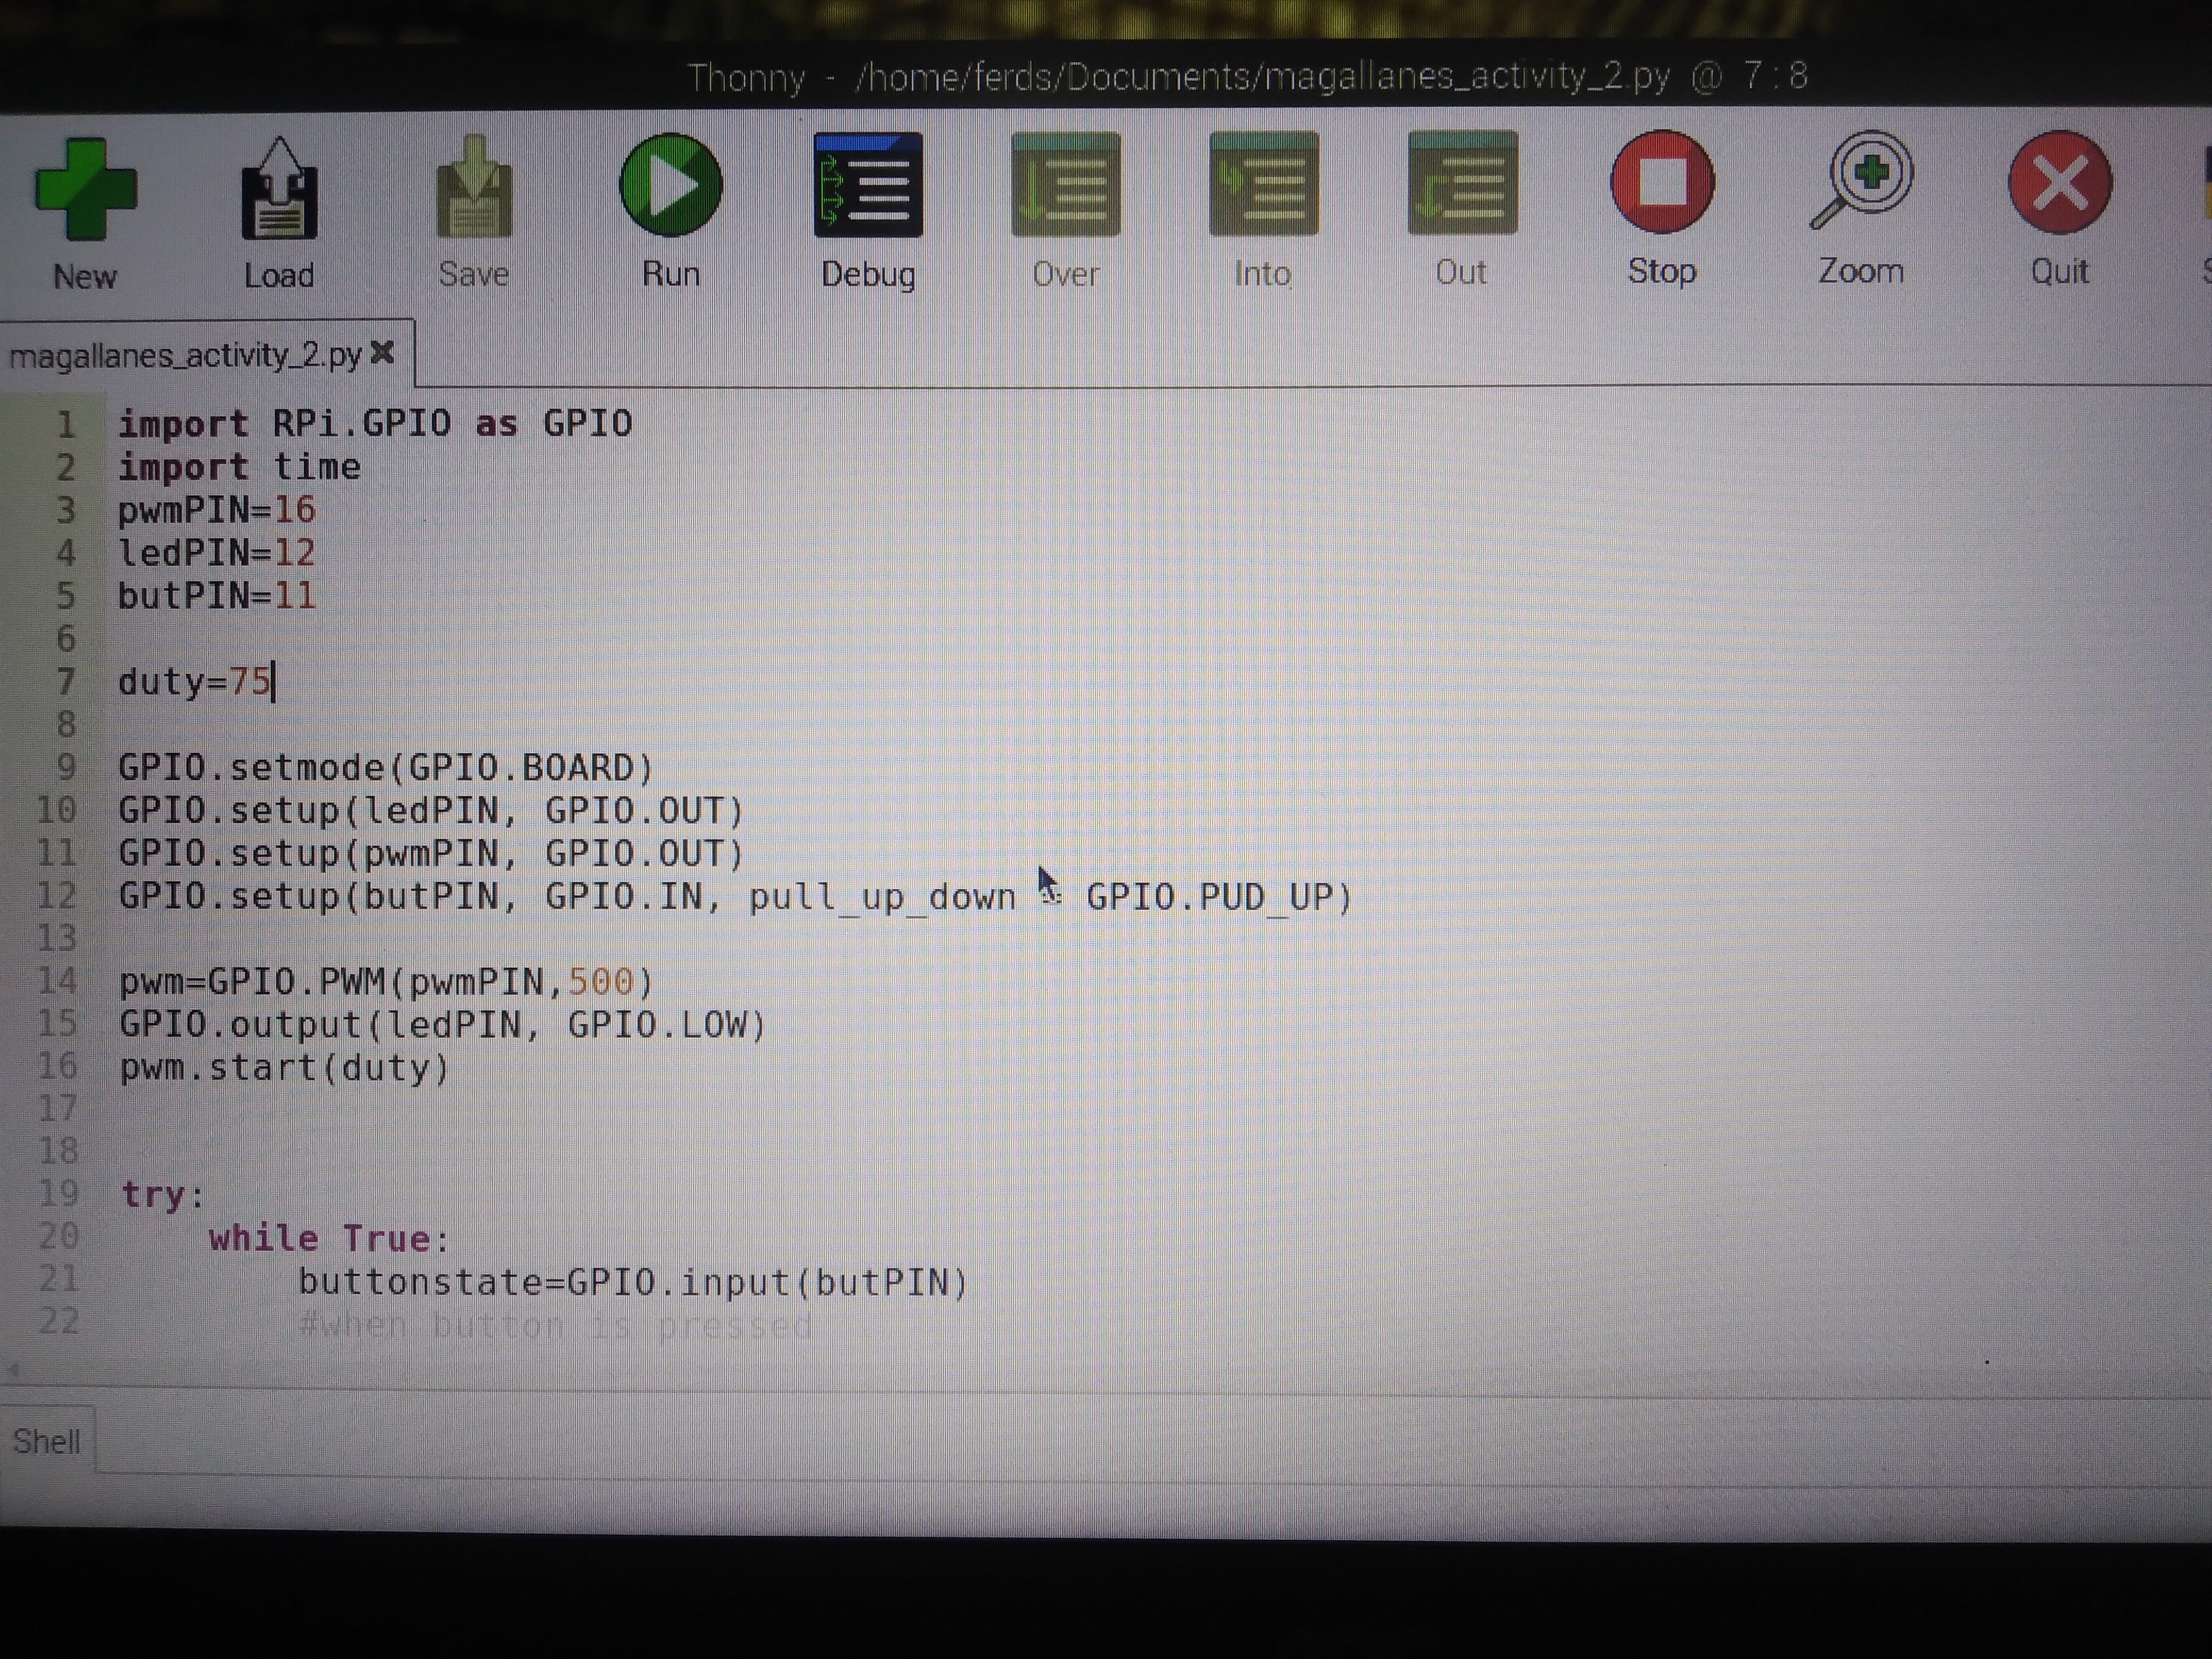Click 'GPIO.setup(pwmPIN, GPIO.OUT)' line
This screenshot has width=2212, height=1659.
coord(432,854)
